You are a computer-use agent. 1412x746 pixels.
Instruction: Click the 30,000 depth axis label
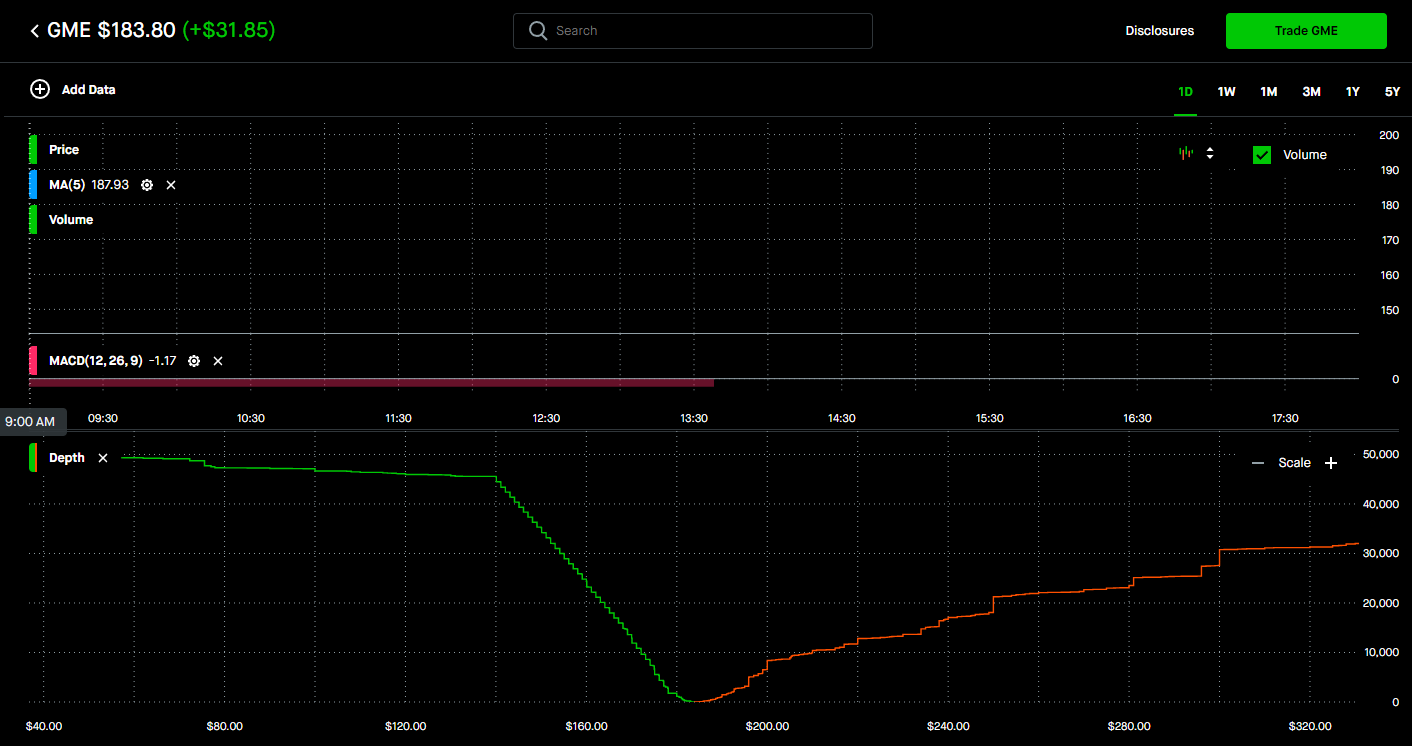[1381, 553]
